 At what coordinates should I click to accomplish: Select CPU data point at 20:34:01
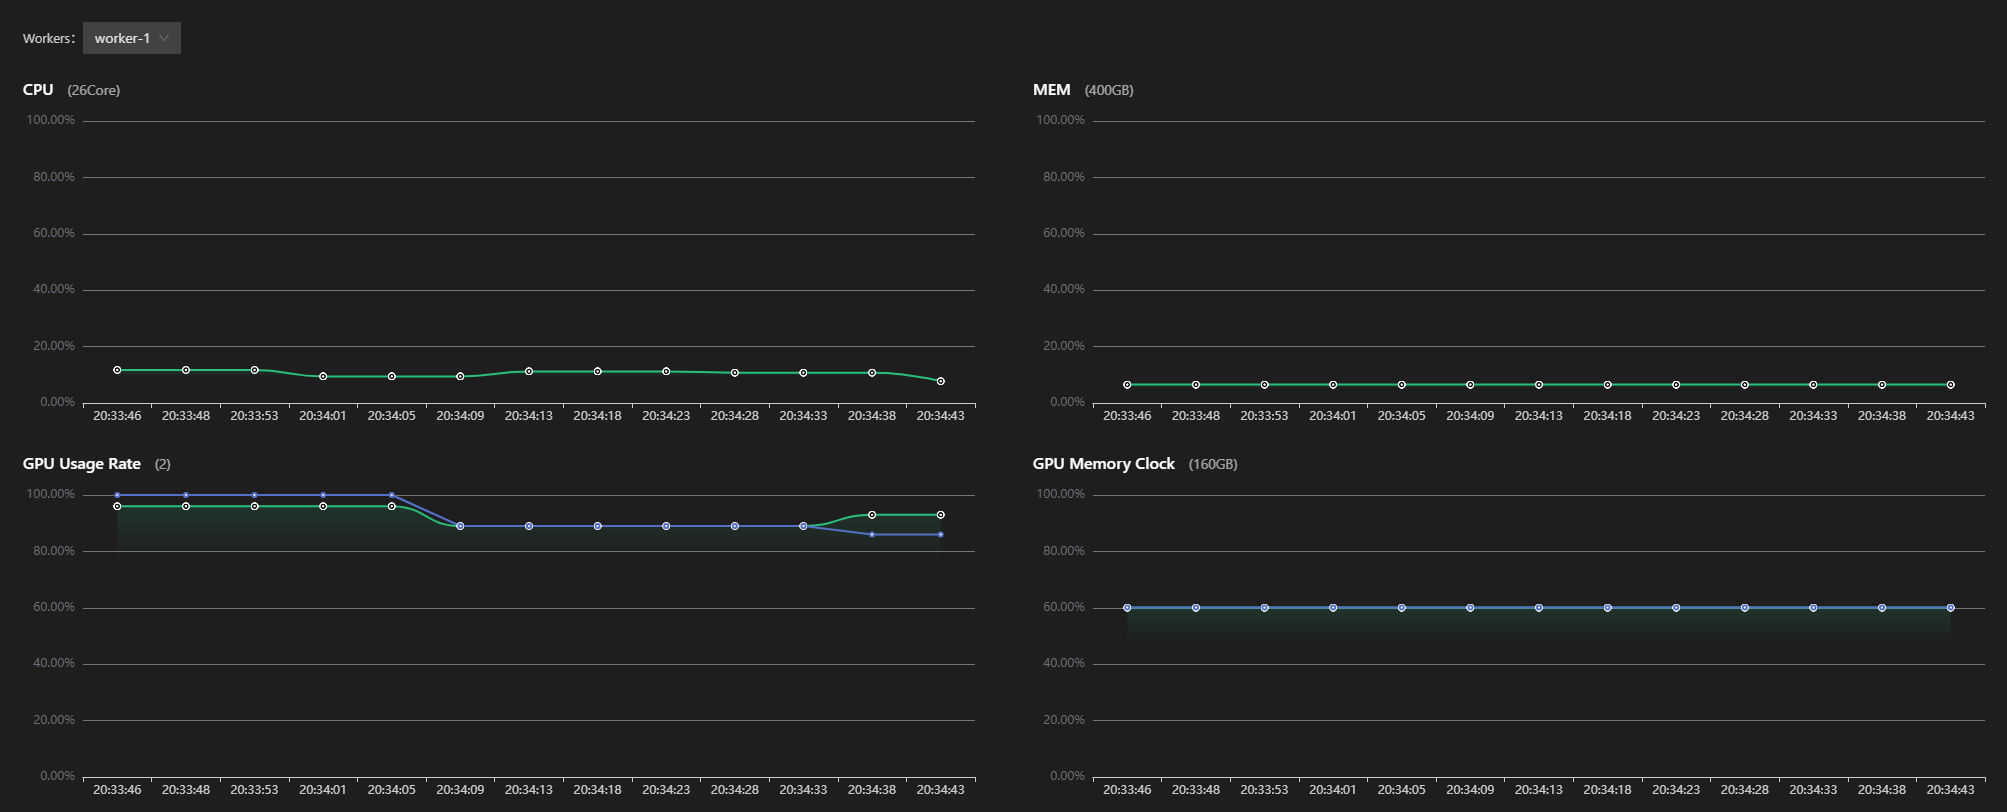point(323,376)
